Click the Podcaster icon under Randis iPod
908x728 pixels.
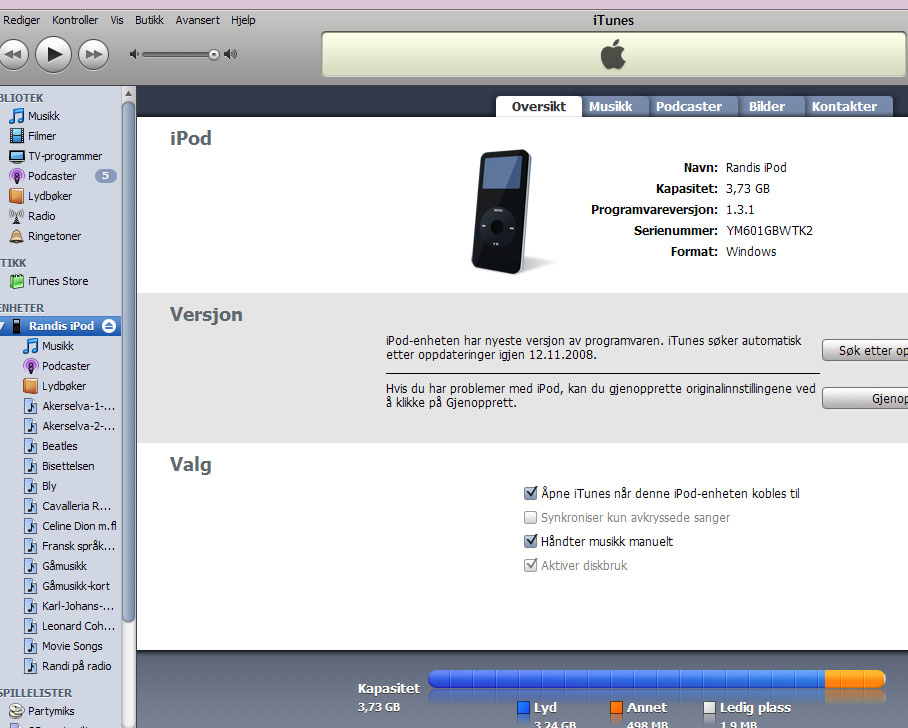click(31, 366)
